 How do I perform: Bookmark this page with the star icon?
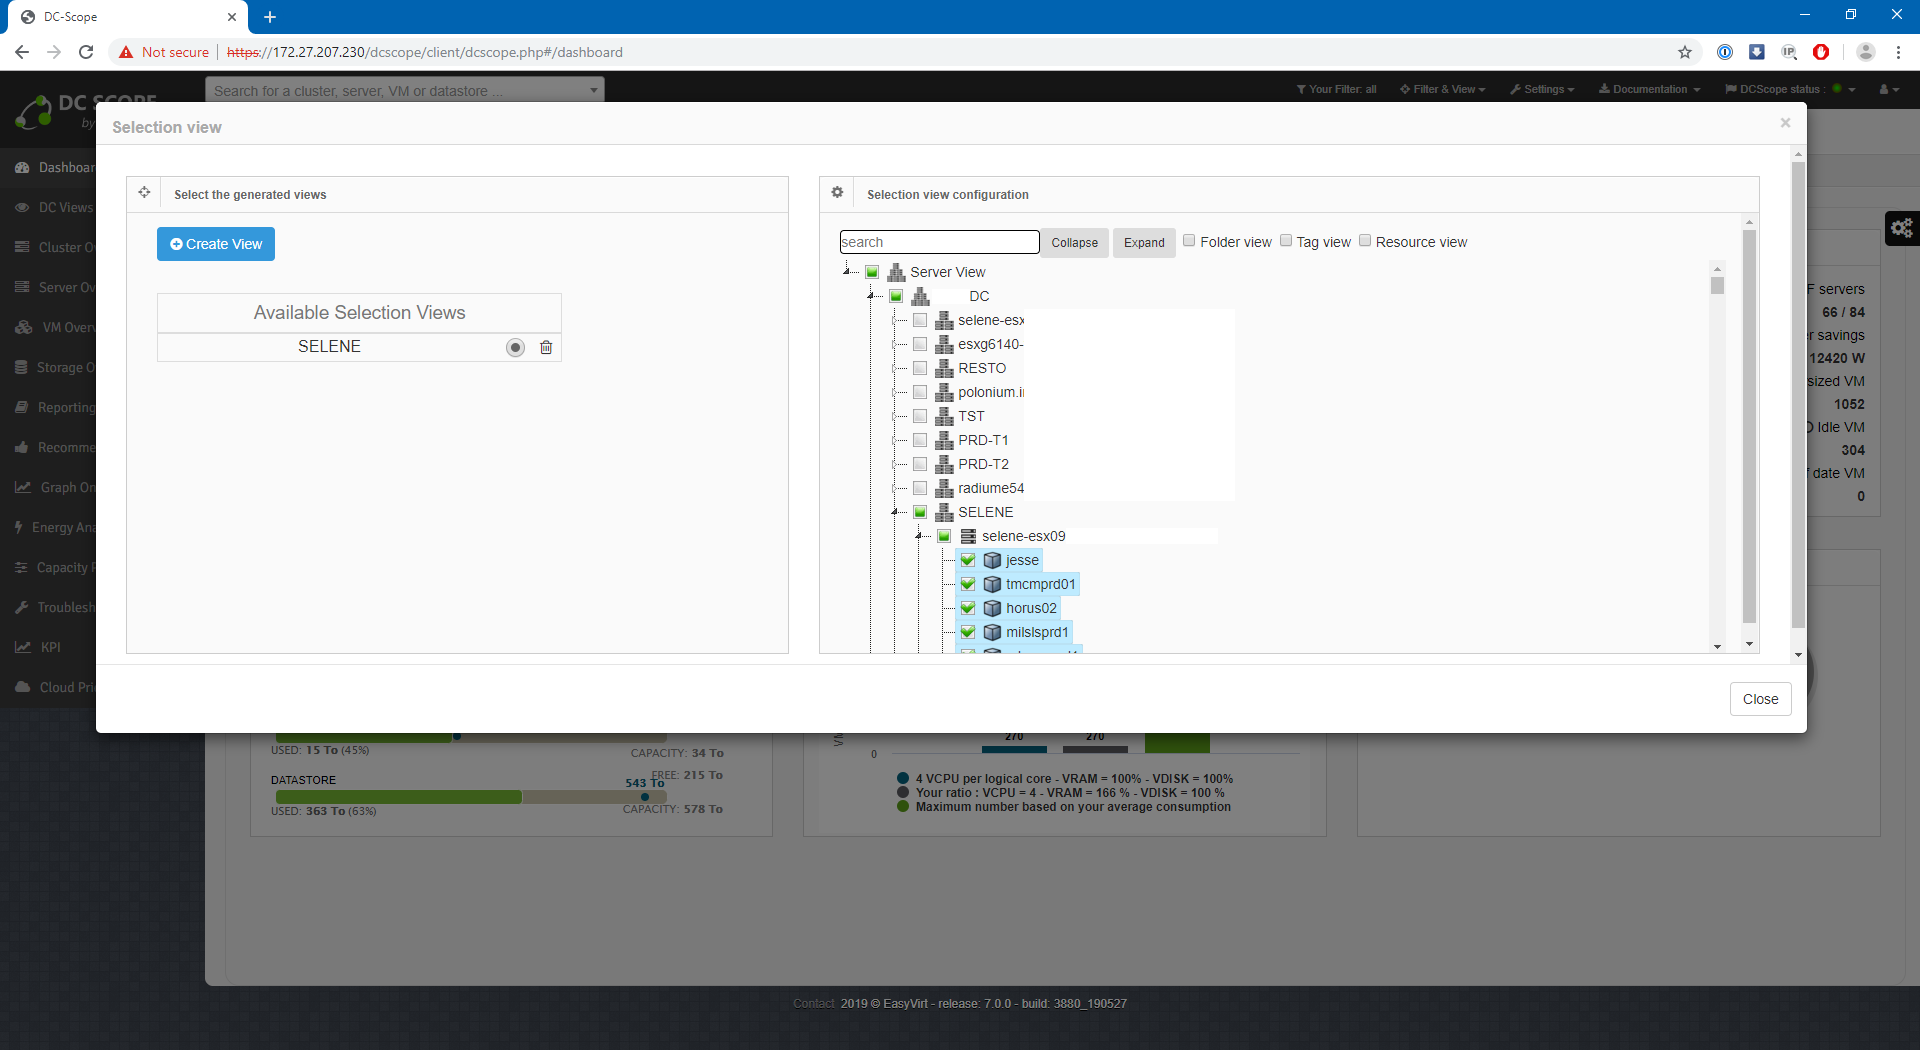[1685, 52]
